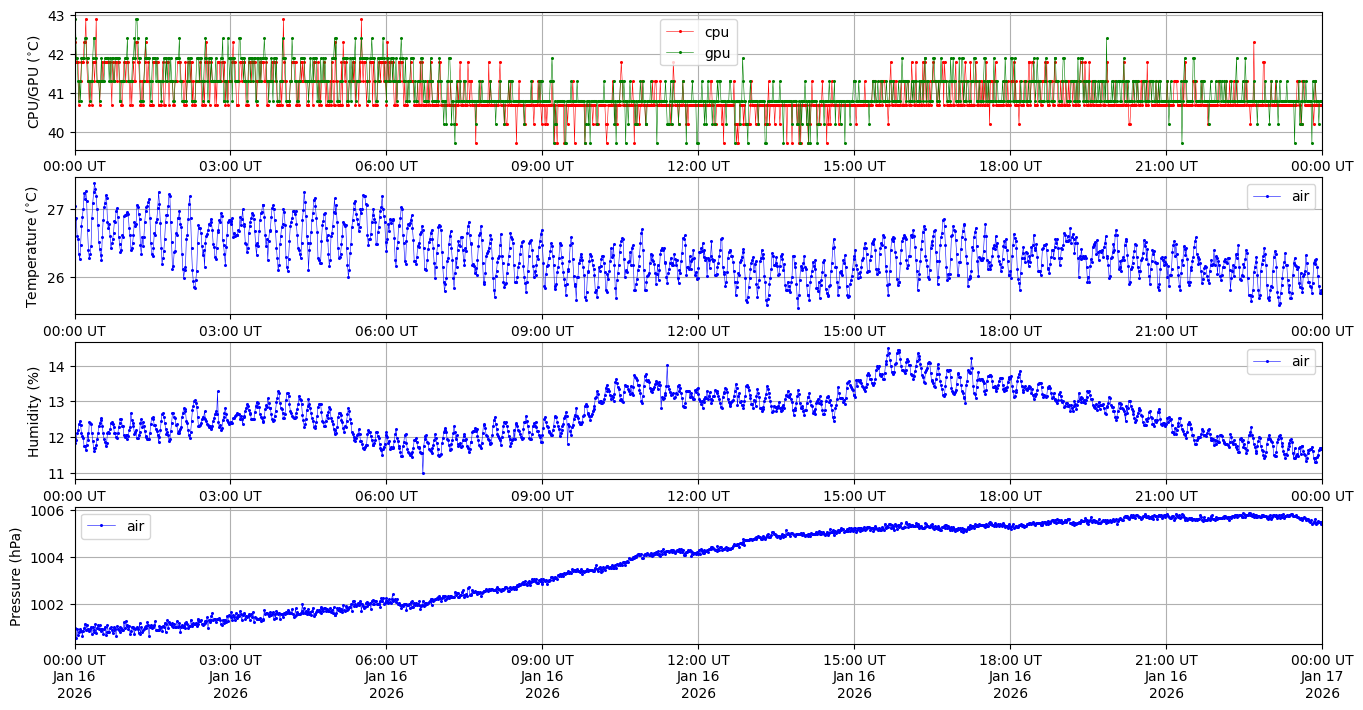Click the 03:00 UT Jan 16 label under Pressure plot
Screen dimensions: 1363x710
[230, 677]
